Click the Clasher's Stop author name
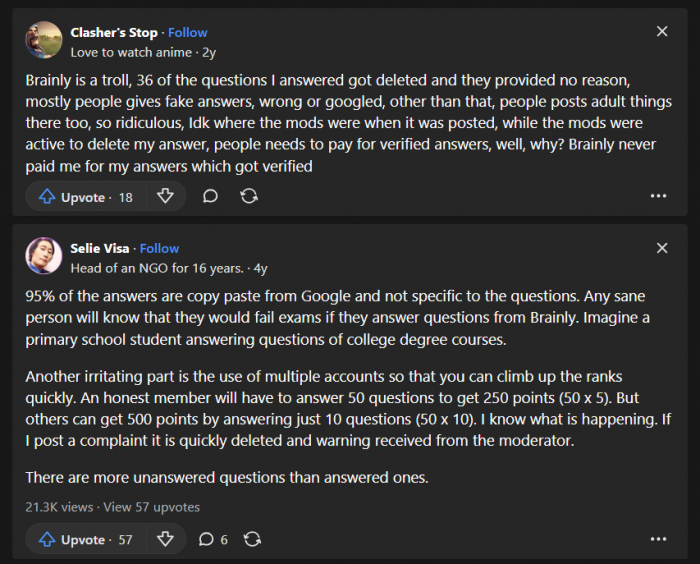Screen dimensions: 700x564 pyautogui.click(x=114, y=33)
